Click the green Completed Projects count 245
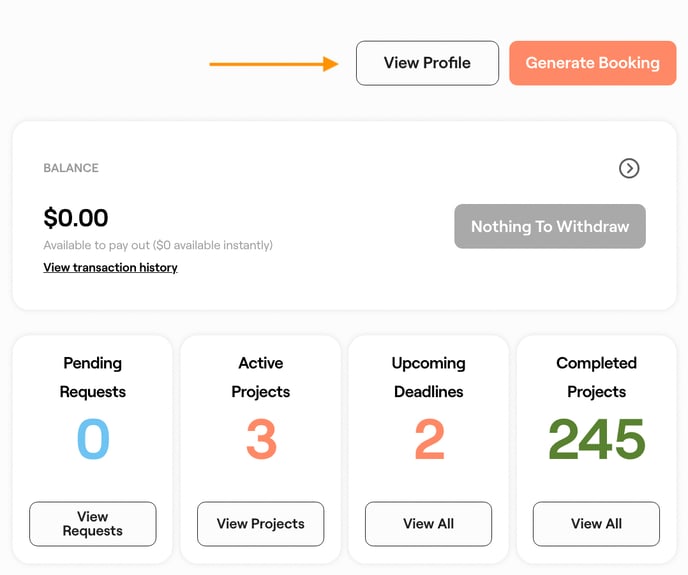This screenshot has width=688, height=575. click(596, 440)
